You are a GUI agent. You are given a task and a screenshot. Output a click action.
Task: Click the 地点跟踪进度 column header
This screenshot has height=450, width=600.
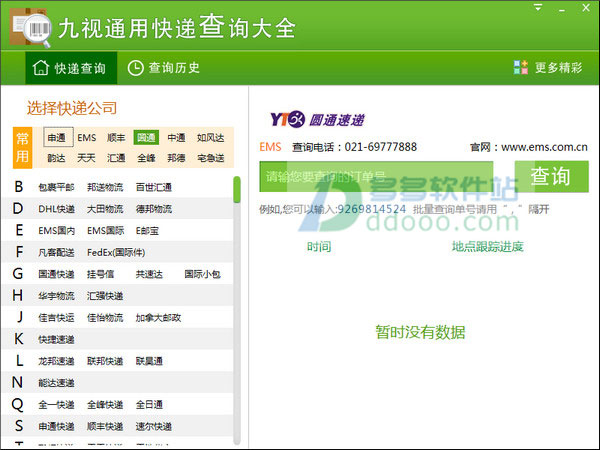[488, 247]
